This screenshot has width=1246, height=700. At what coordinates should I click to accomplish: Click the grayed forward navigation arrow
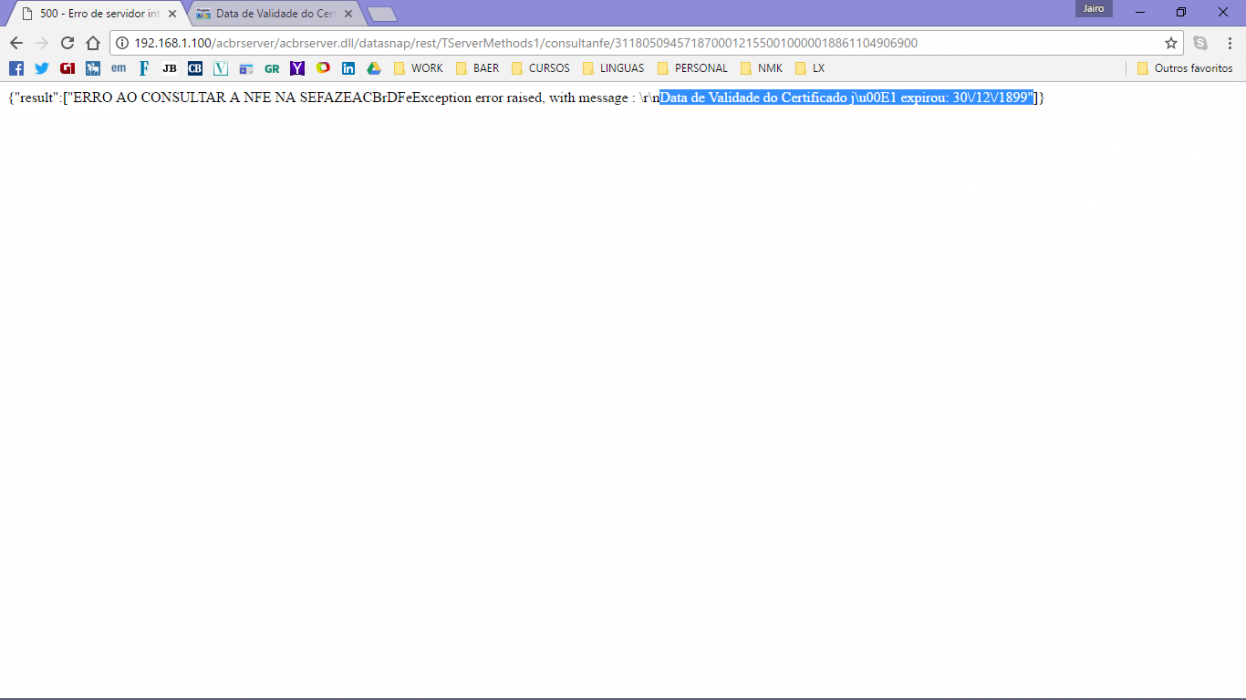pyautogui.click(x=42, y=43)
